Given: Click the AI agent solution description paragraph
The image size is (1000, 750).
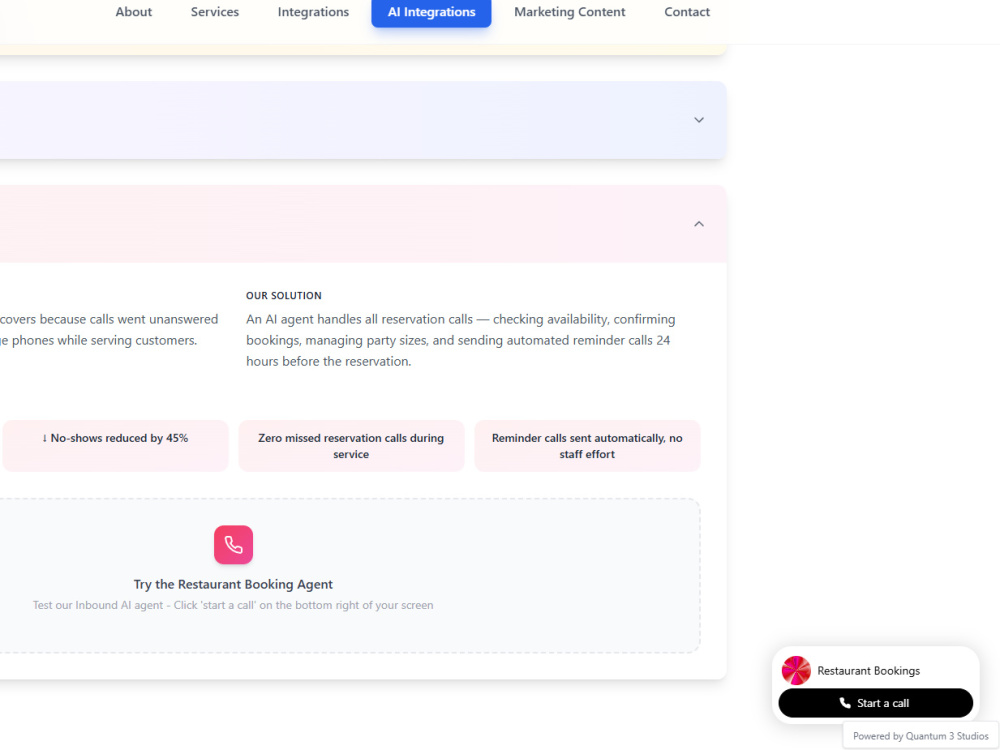Looking at the screenshot, I should coord(460,340).
